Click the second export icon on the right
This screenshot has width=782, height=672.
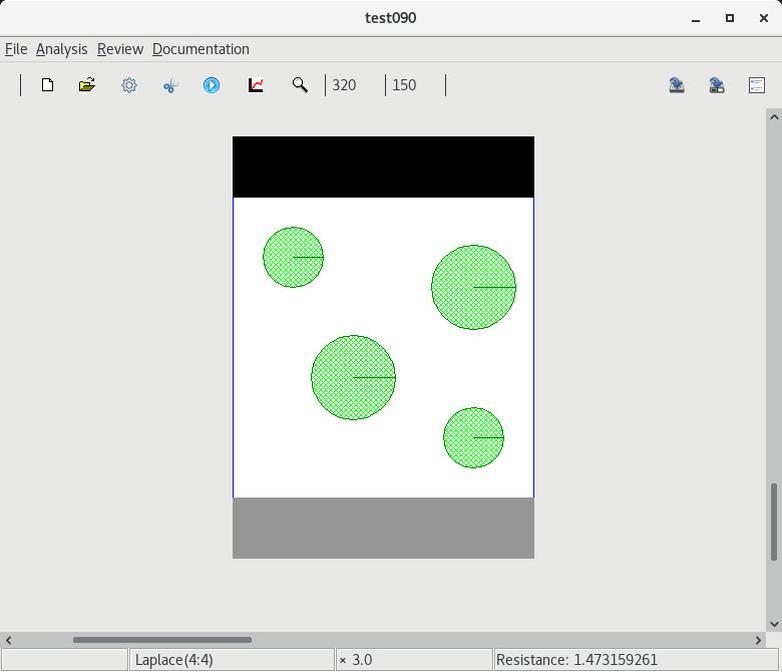(716, 85)
